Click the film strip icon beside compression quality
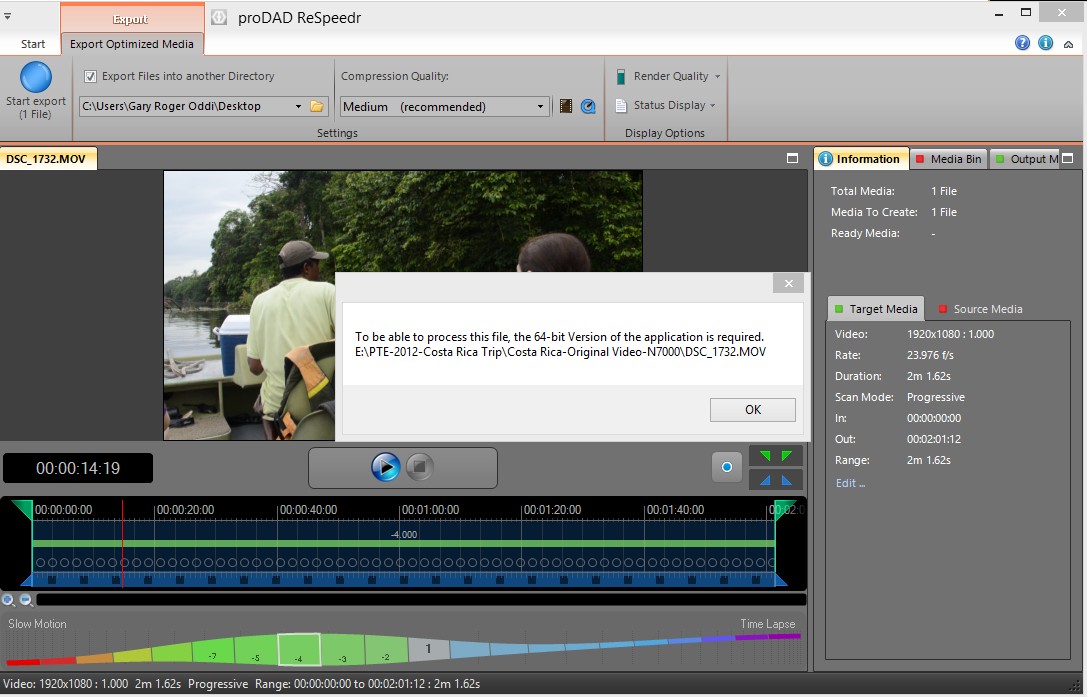Viewport: 1087px width, 697px height. tap(566, 106)
